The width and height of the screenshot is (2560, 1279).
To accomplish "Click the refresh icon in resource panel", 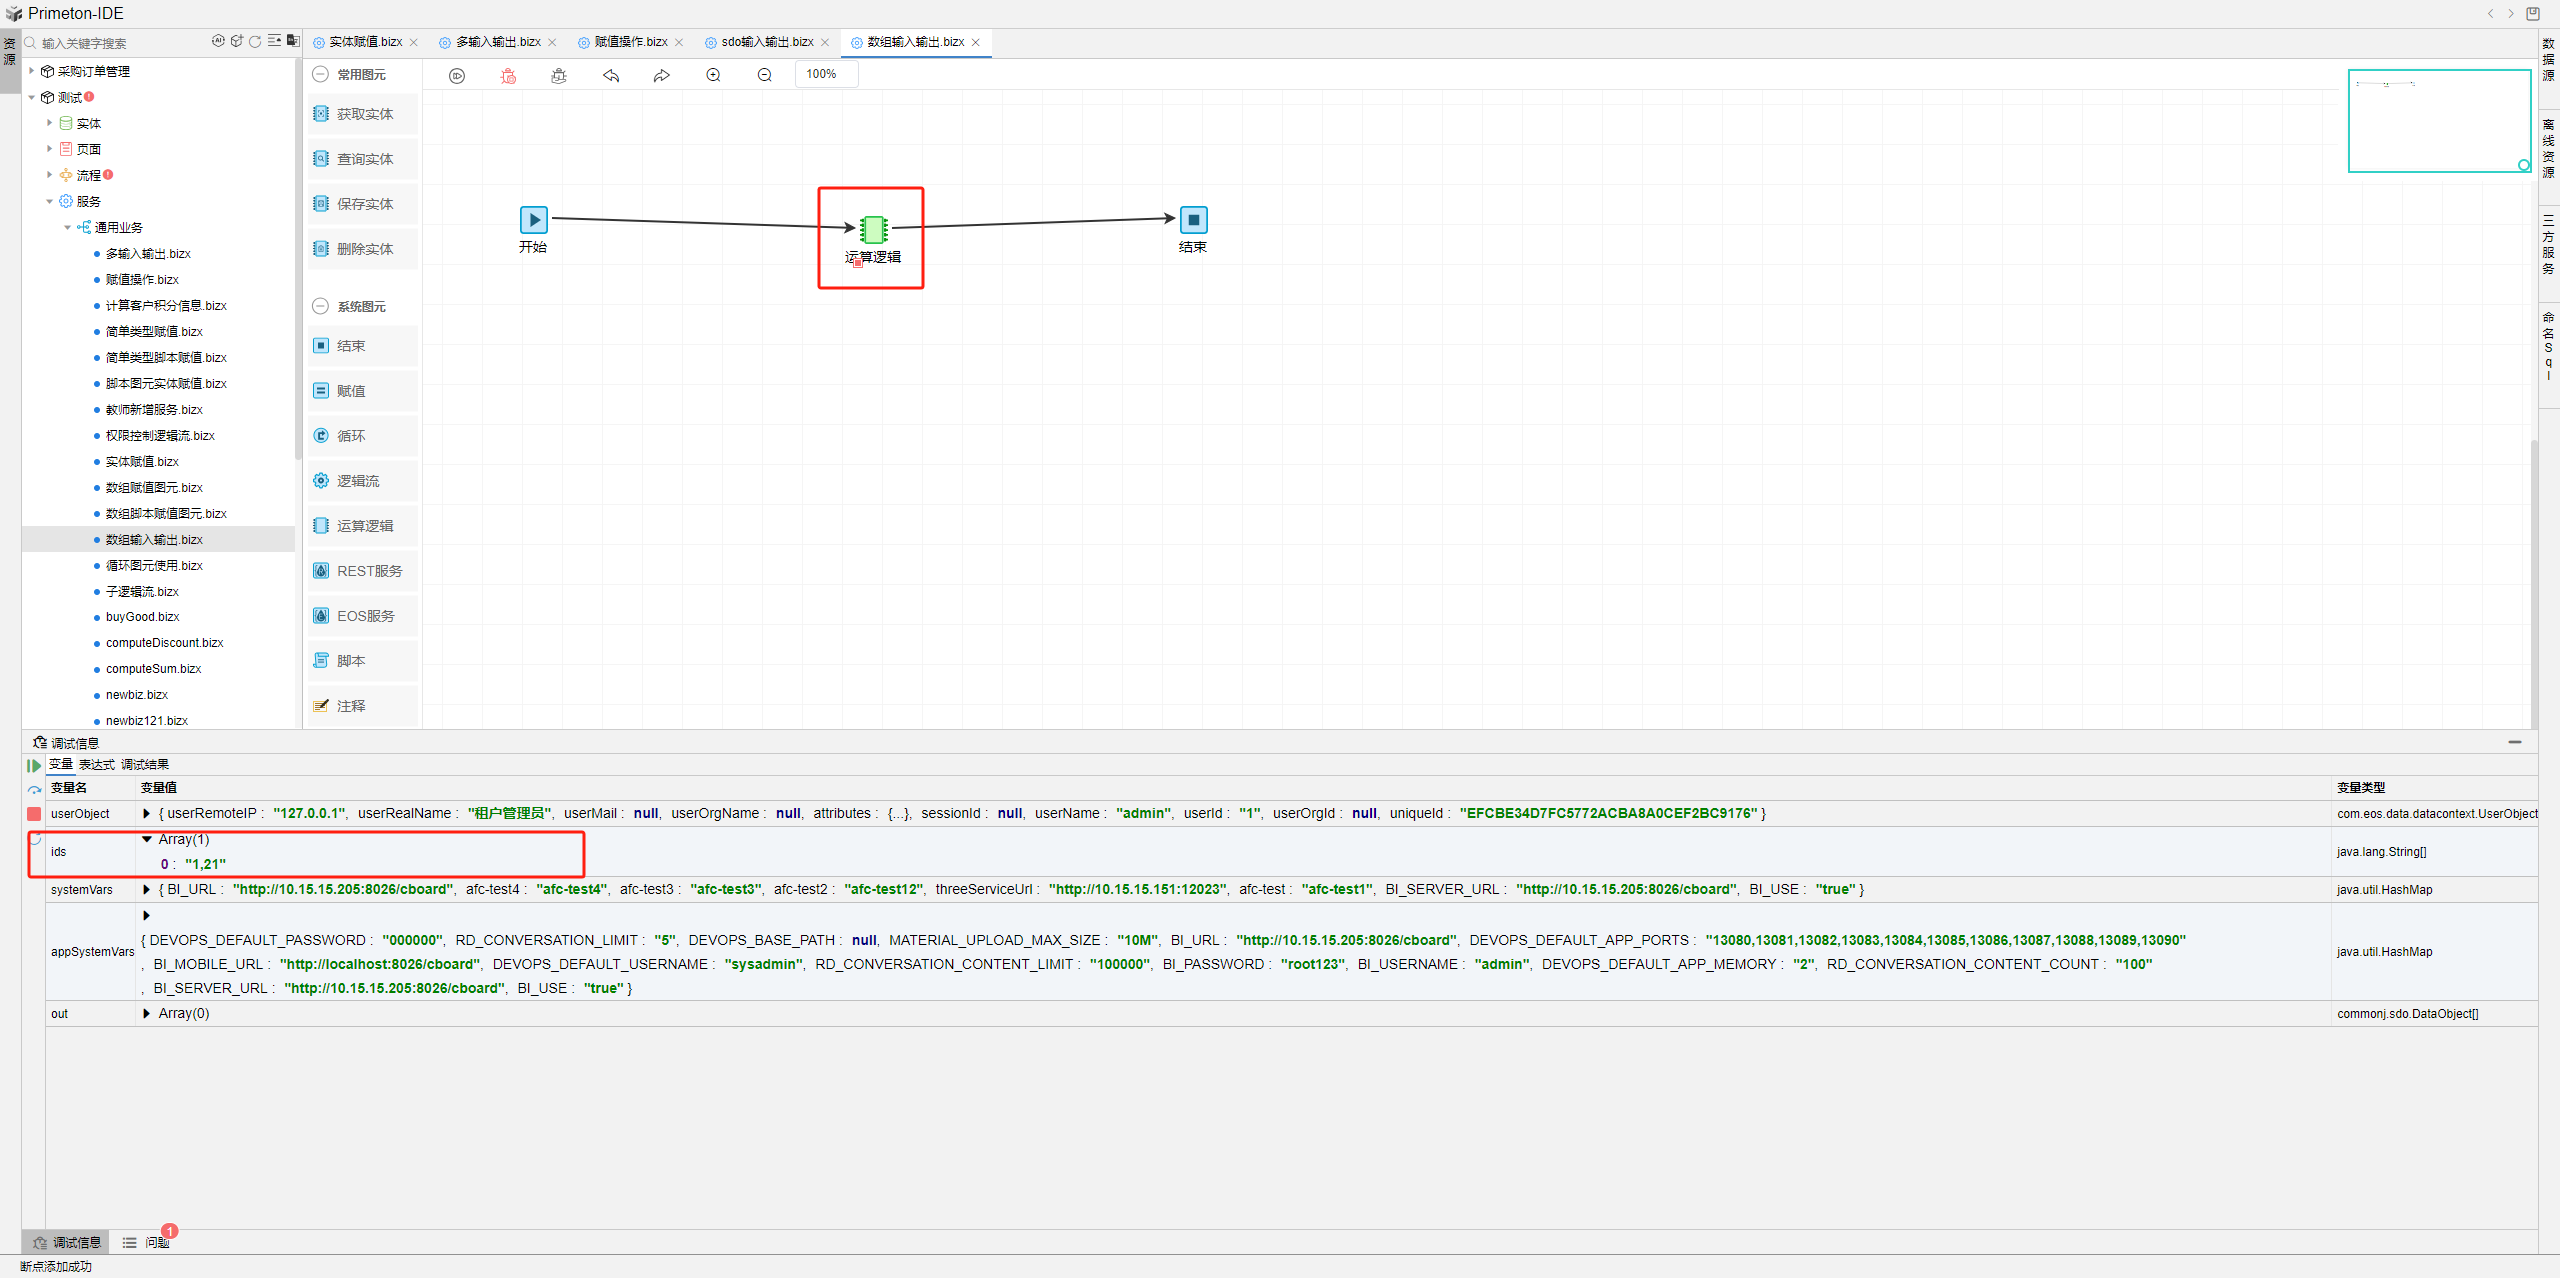I will [x=255, y=42].
